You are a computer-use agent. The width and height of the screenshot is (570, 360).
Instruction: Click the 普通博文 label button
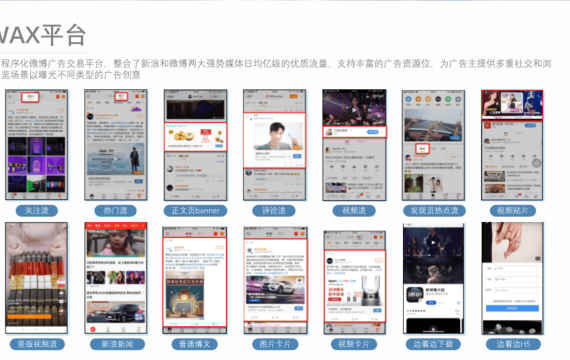[194, 344]
